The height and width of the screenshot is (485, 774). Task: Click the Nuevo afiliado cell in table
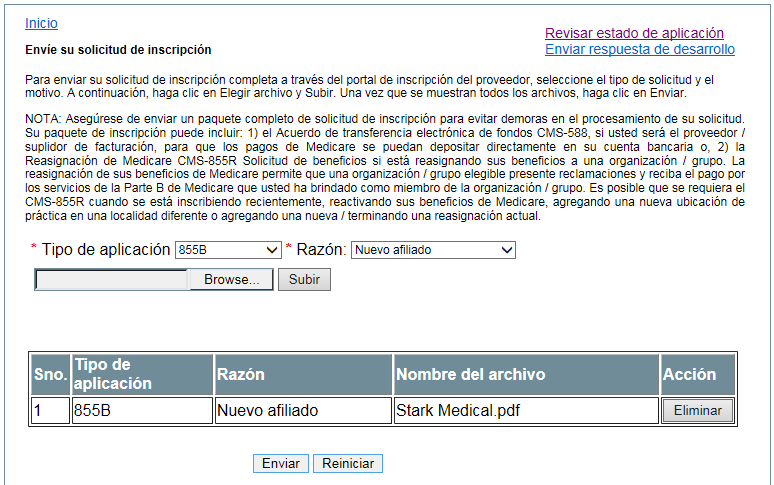click(302, 410)
